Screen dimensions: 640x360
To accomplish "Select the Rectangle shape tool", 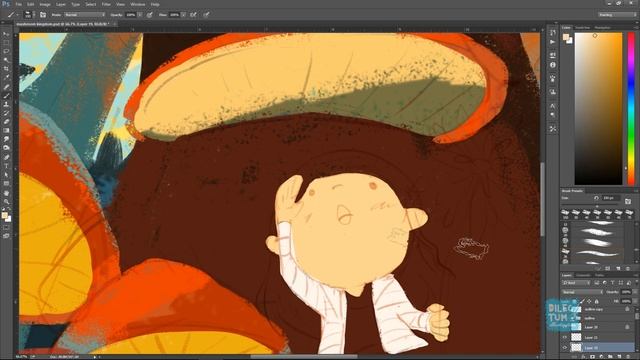I will 6,184.
